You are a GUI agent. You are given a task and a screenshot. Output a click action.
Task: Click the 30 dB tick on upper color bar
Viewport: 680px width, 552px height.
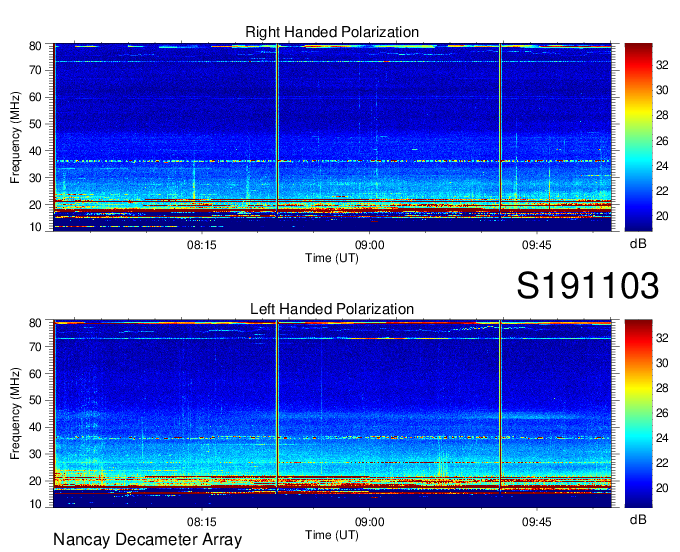662,90
